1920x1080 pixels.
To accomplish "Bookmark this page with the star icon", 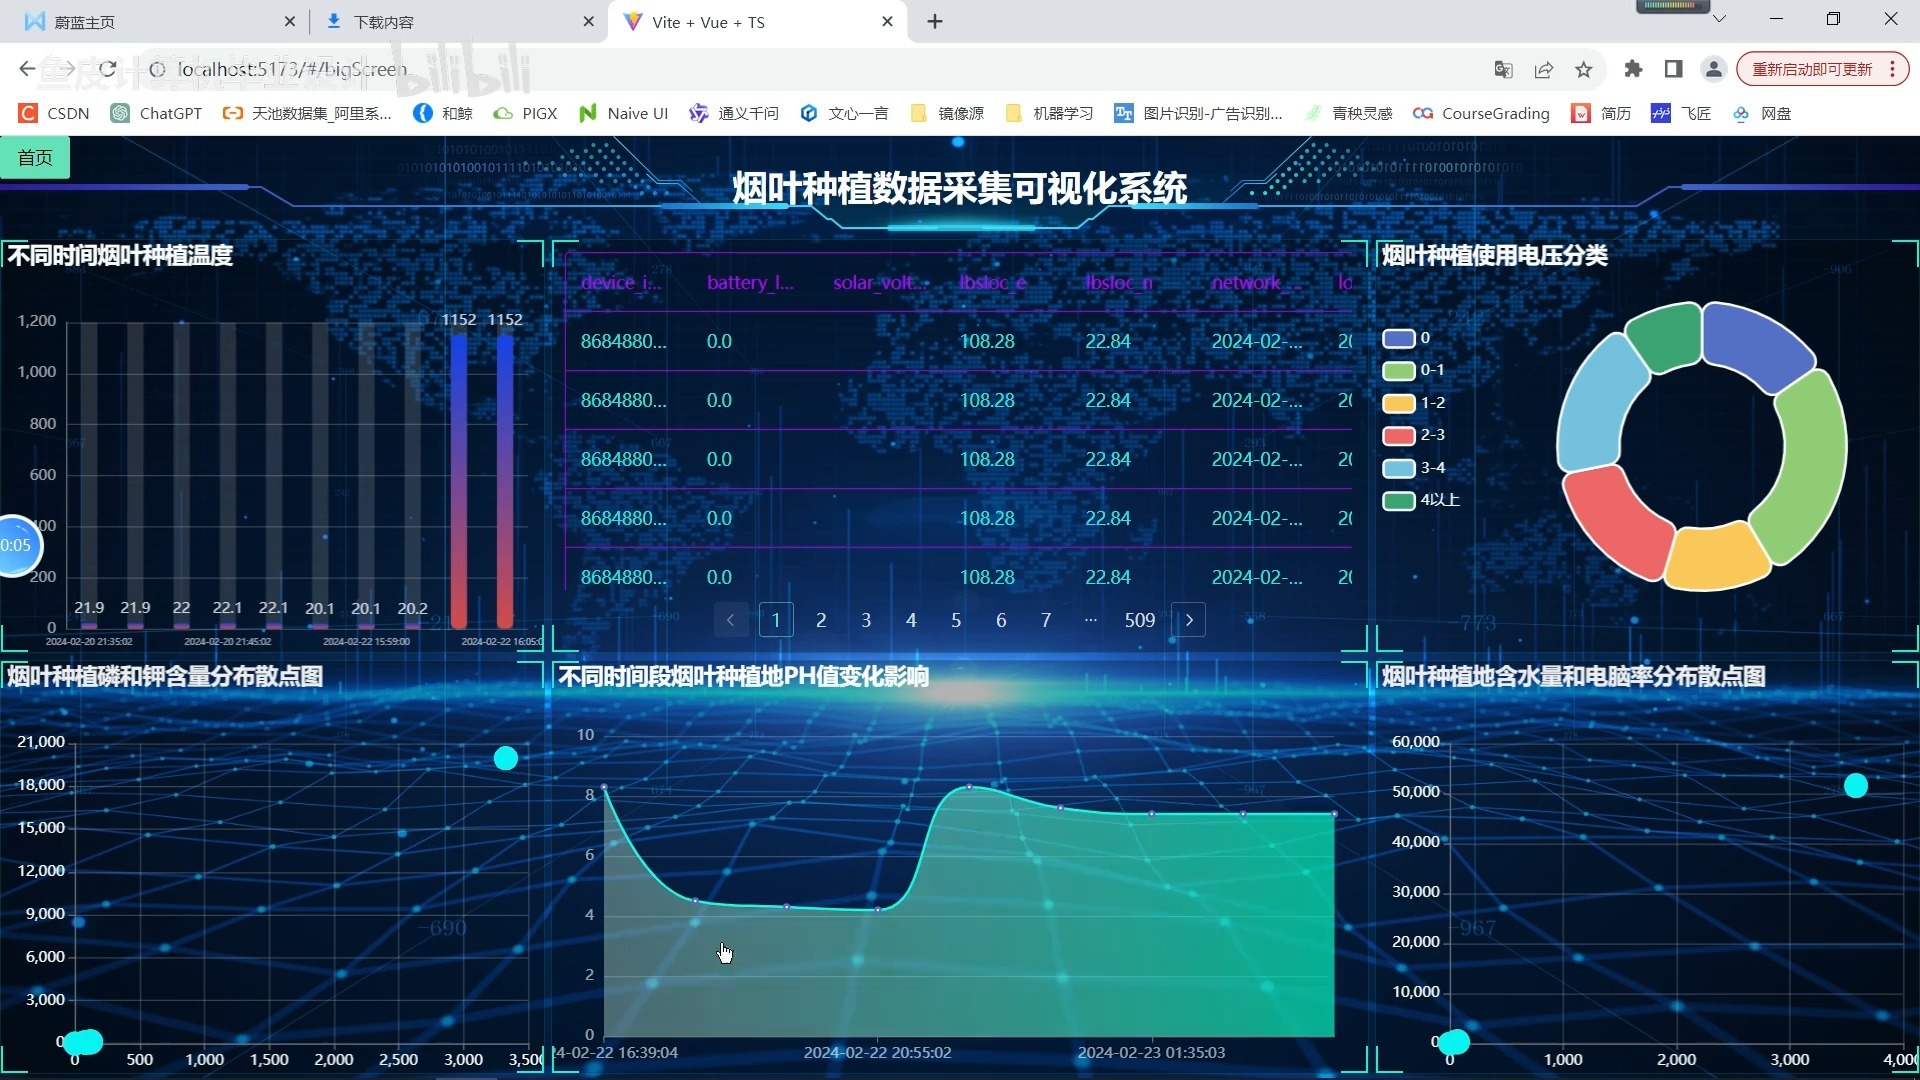I will [x=1583, y=69].
